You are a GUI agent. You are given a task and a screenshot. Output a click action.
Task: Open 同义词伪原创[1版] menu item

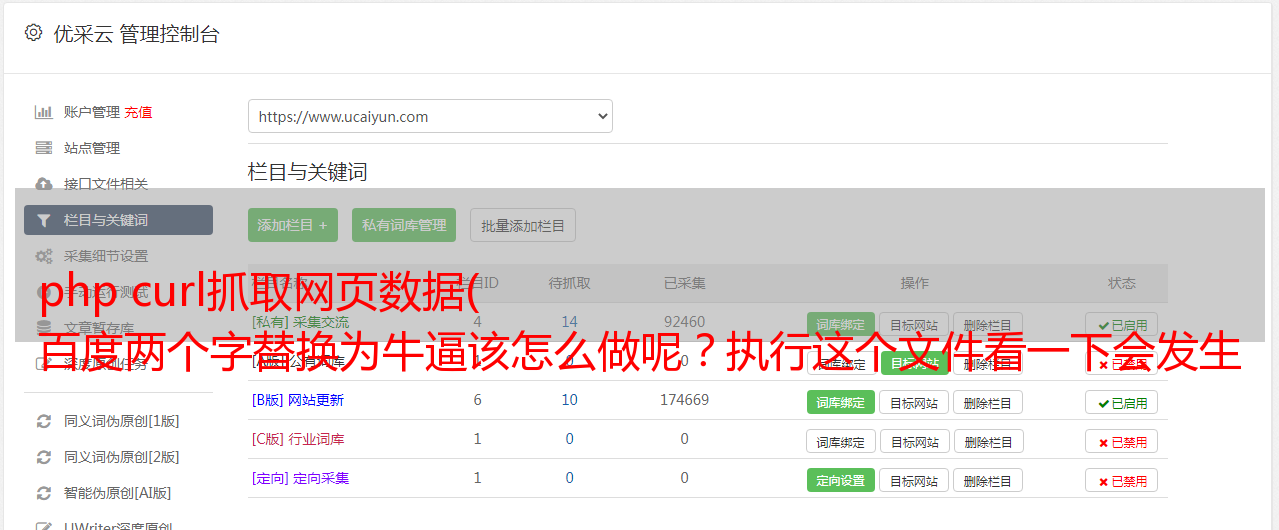pyautogui.click(x=121, y=421)
